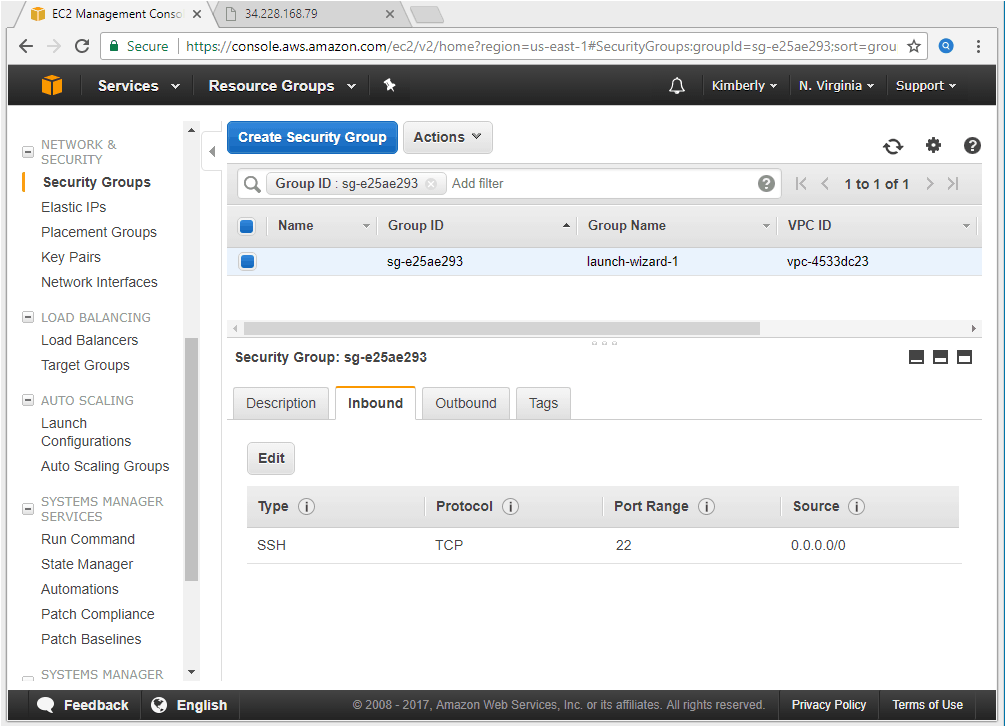Show info for Type column
Screen dimensions: 1006x727
pos(307,507)
